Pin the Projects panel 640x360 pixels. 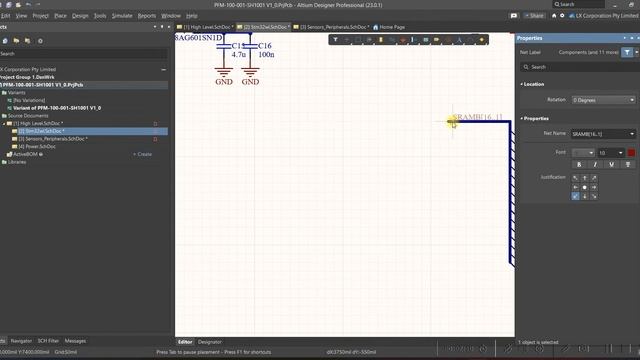[162, 27]
